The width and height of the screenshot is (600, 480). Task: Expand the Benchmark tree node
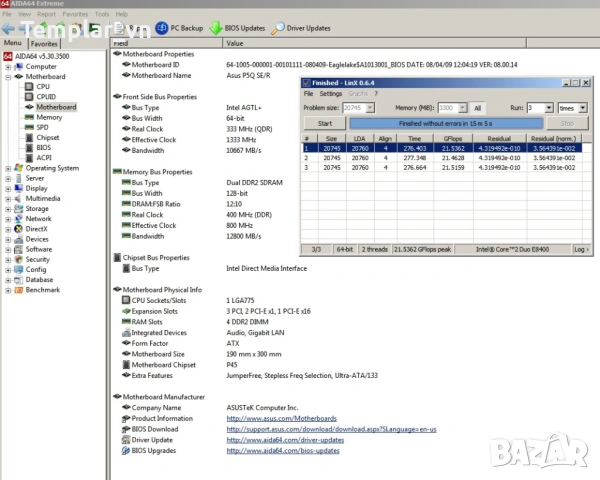[x=8, y=291]
